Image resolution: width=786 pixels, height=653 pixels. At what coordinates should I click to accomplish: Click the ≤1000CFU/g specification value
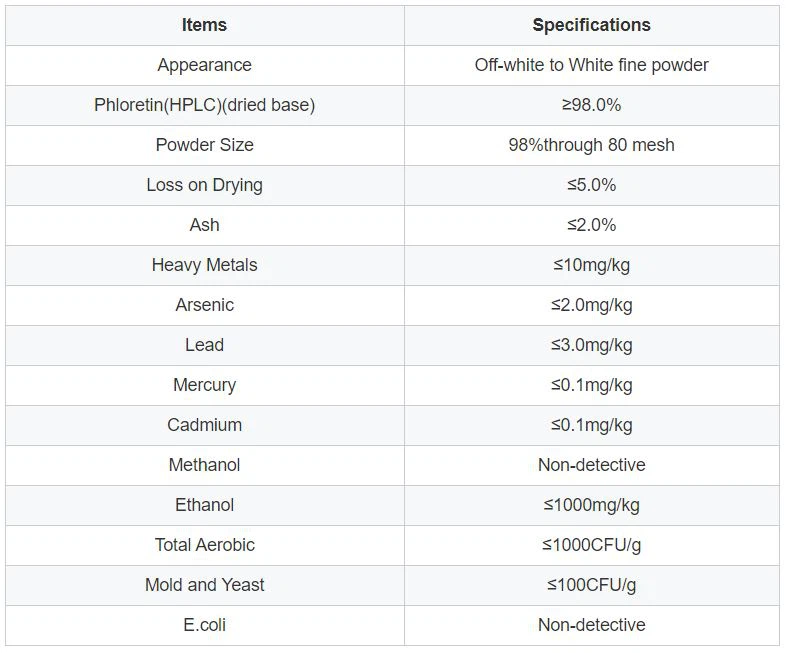click(591, 545)
